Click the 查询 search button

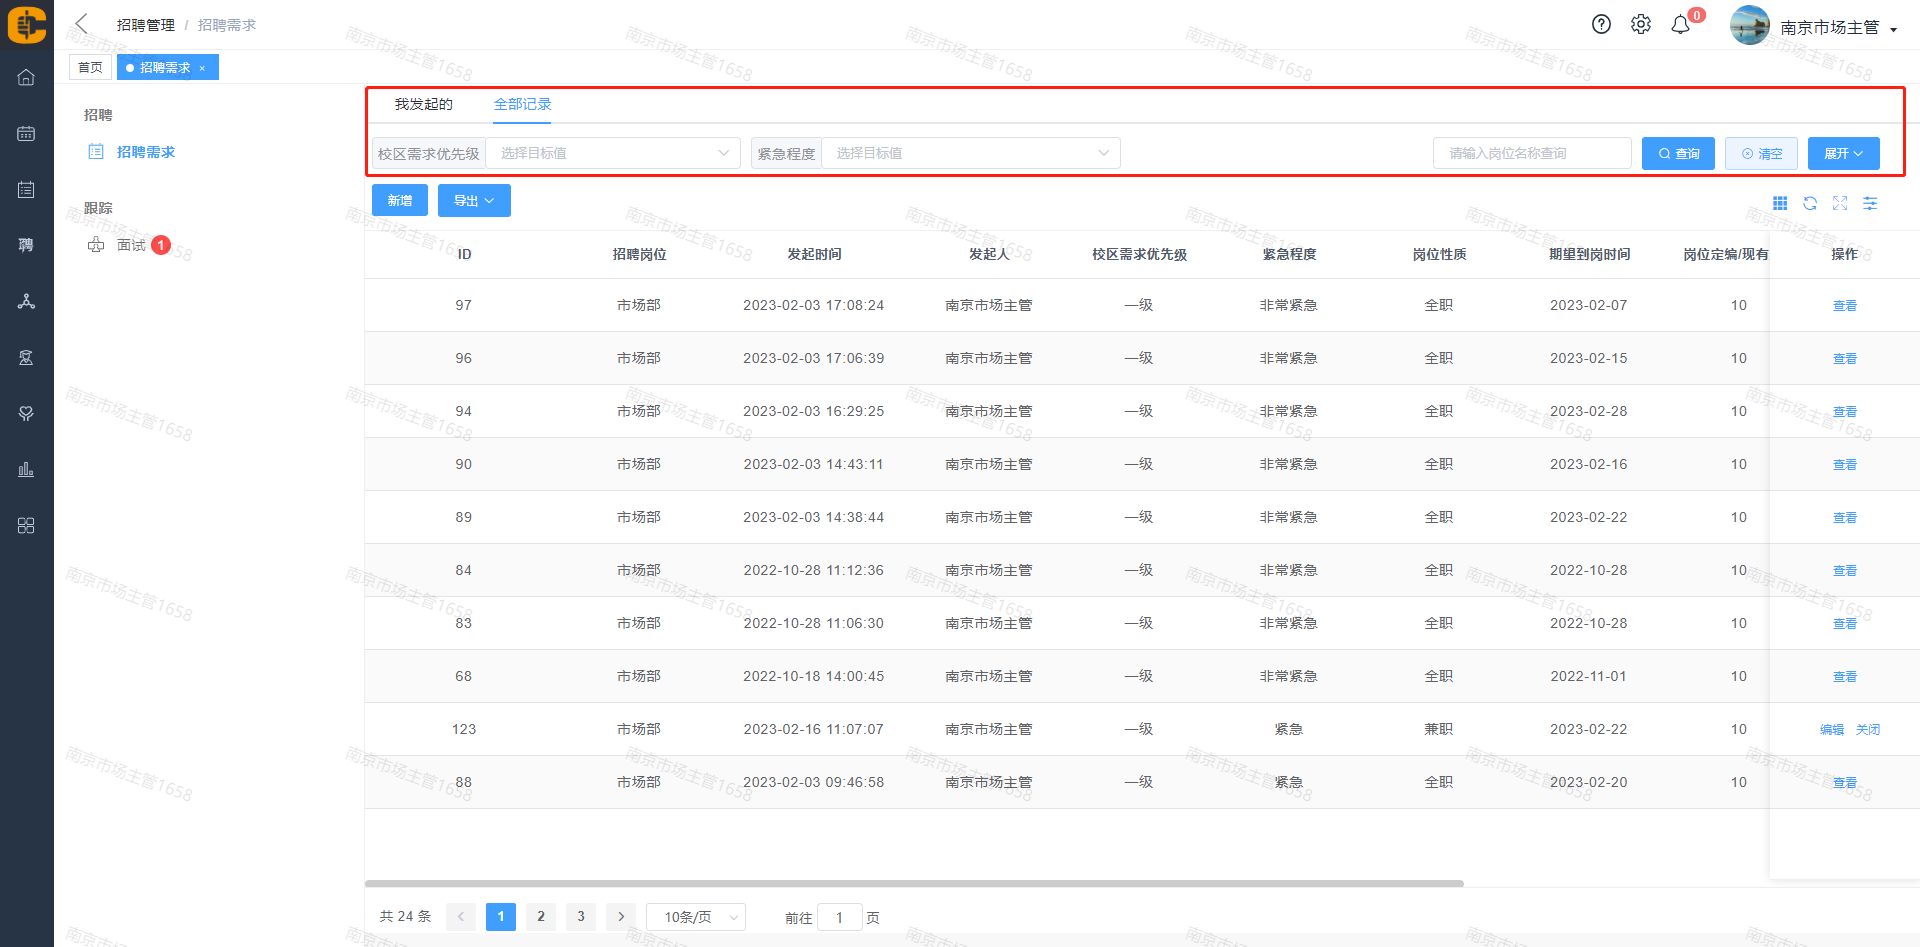coord(1678,154)
